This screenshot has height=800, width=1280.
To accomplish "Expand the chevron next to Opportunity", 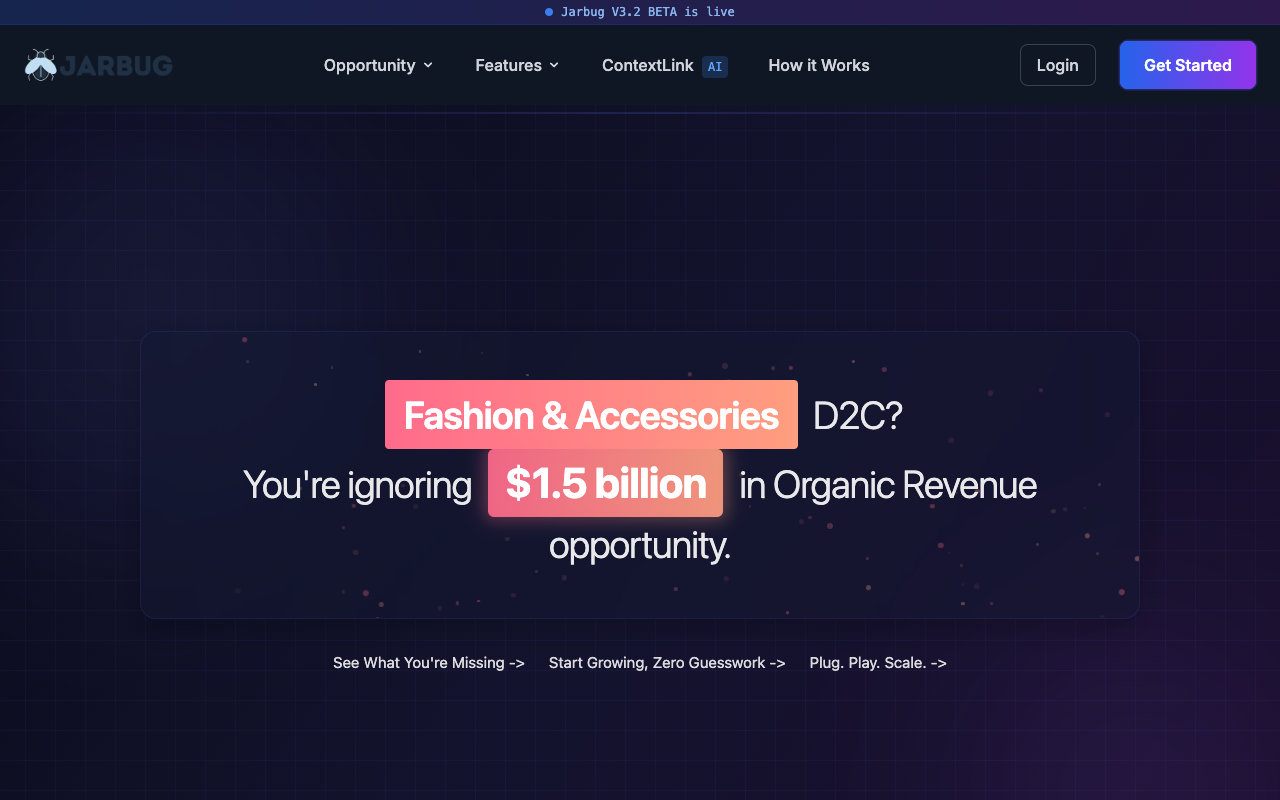I will click(428, 65).
